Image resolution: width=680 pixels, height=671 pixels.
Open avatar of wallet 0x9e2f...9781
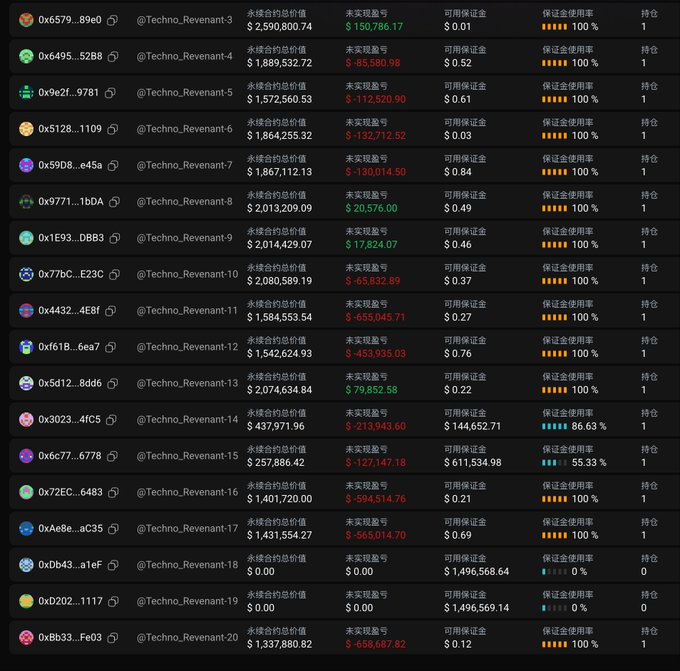pyautogui.click(x=26, y=92)
